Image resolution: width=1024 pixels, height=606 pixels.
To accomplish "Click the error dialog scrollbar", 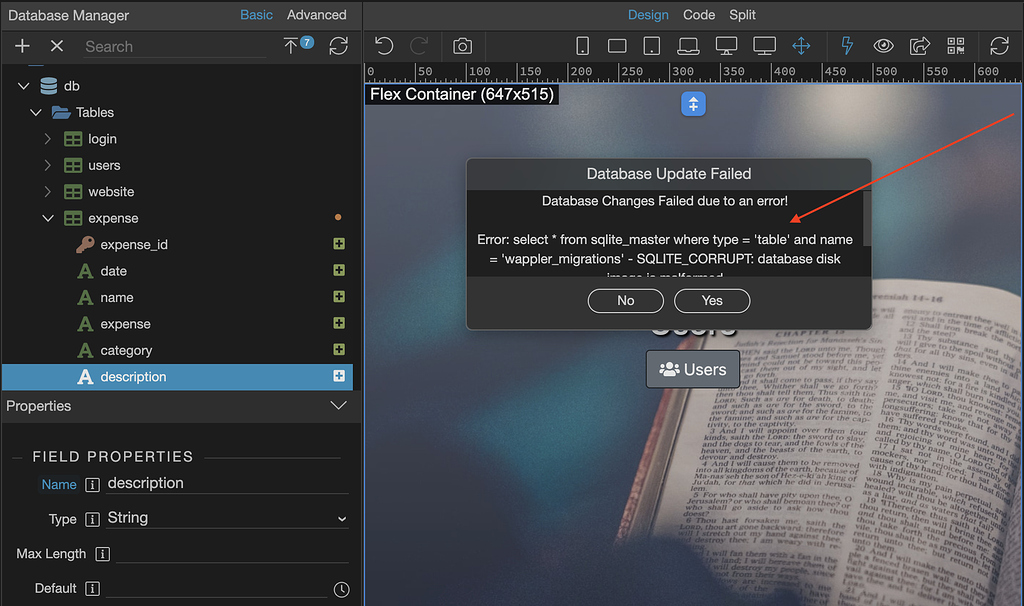I will coord(867,215).
